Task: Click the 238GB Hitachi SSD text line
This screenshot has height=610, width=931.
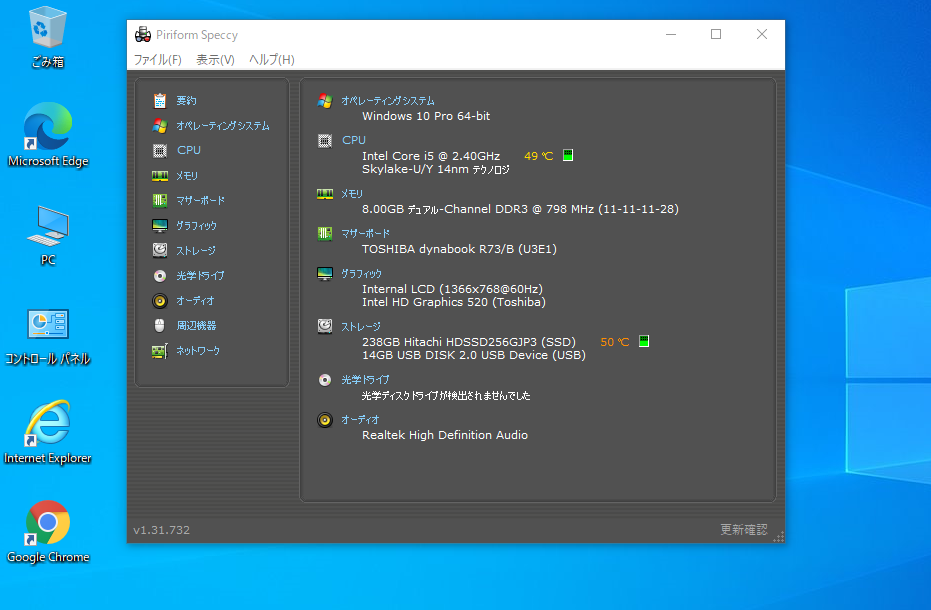Action: 469,342
